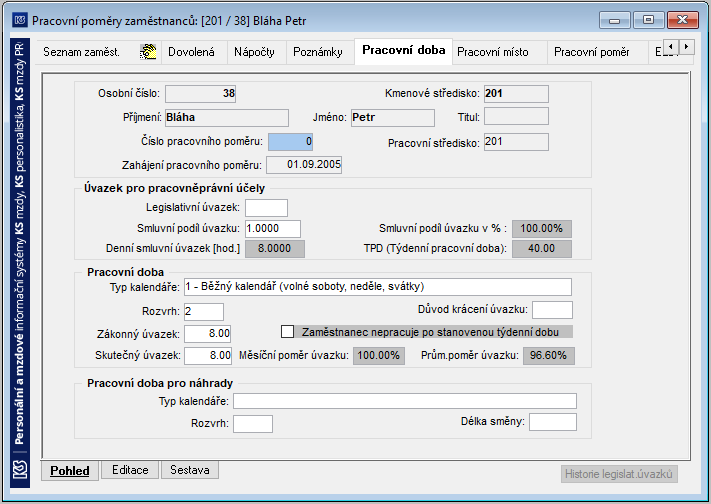Click the Kmenové středisko field
This screenshot has width=711, height=504.
[x=516, y=94]
